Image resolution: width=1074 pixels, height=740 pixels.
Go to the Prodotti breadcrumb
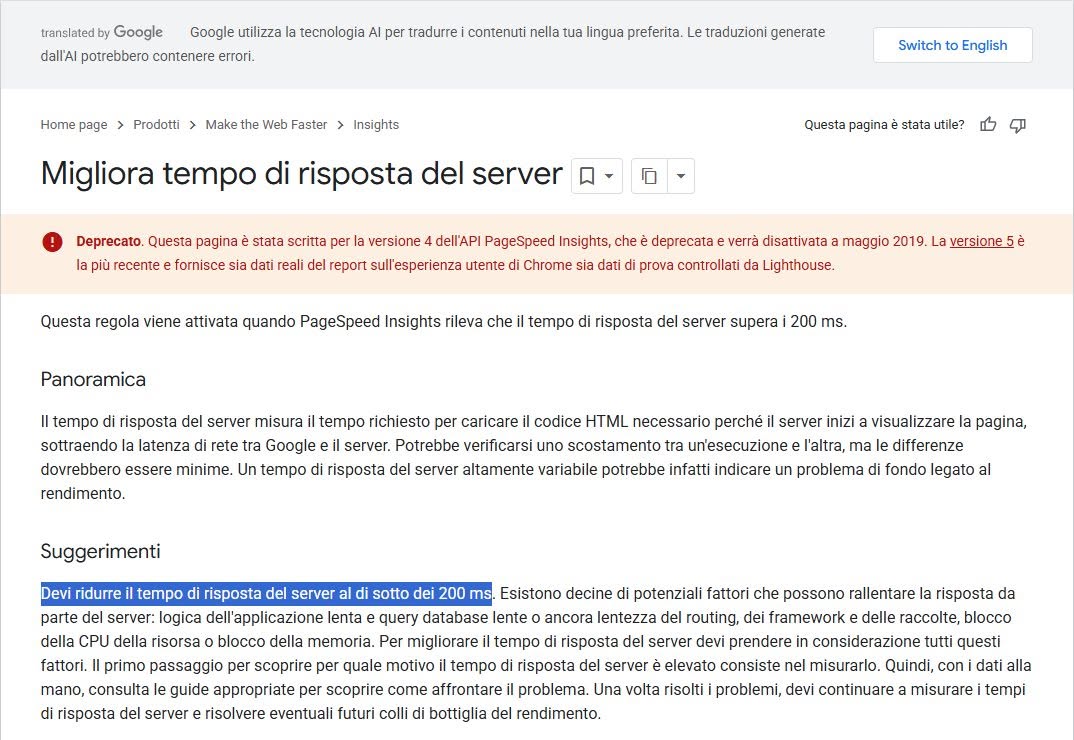pyautogui.click(x=156, y=125)
